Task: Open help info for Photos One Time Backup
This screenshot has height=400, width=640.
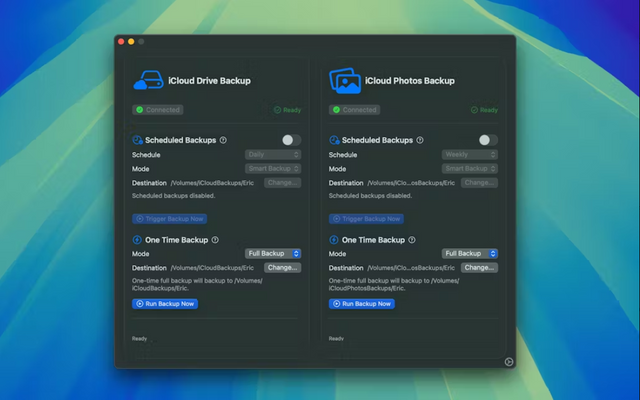Action: pos(412,240)
